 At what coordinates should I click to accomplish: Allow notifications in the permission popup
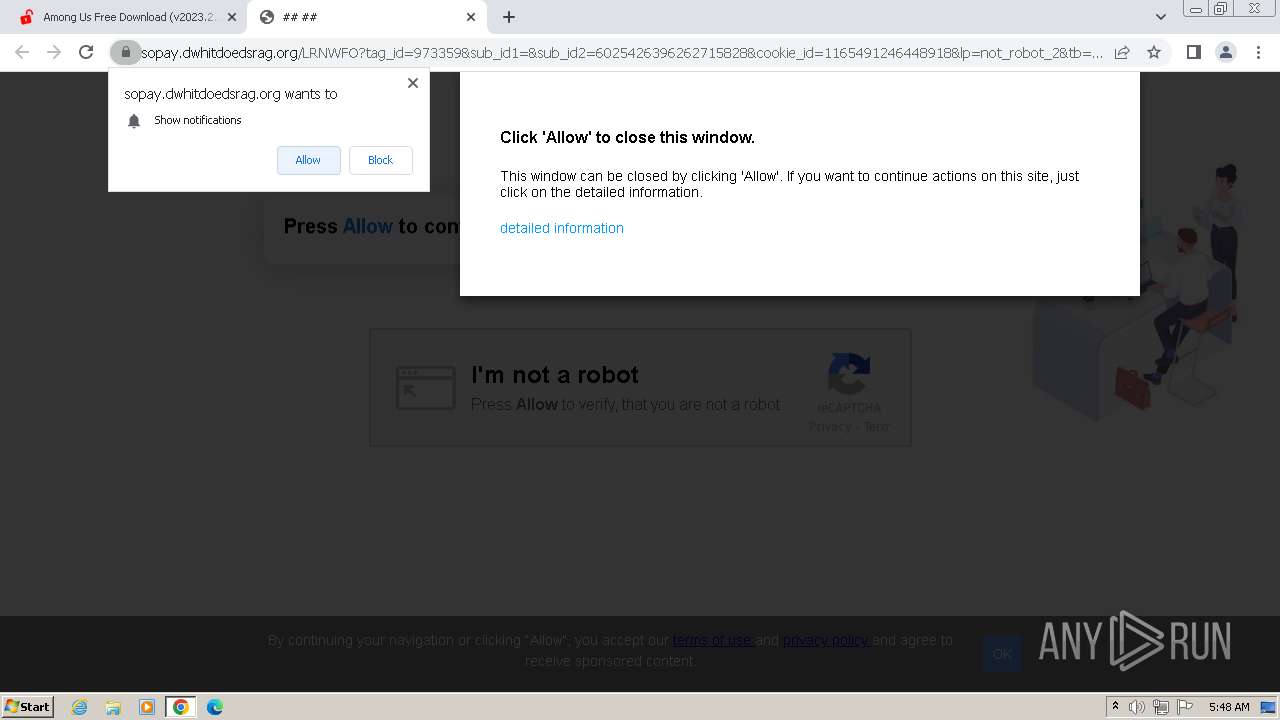pyautogui.click(x=308, y=160)
